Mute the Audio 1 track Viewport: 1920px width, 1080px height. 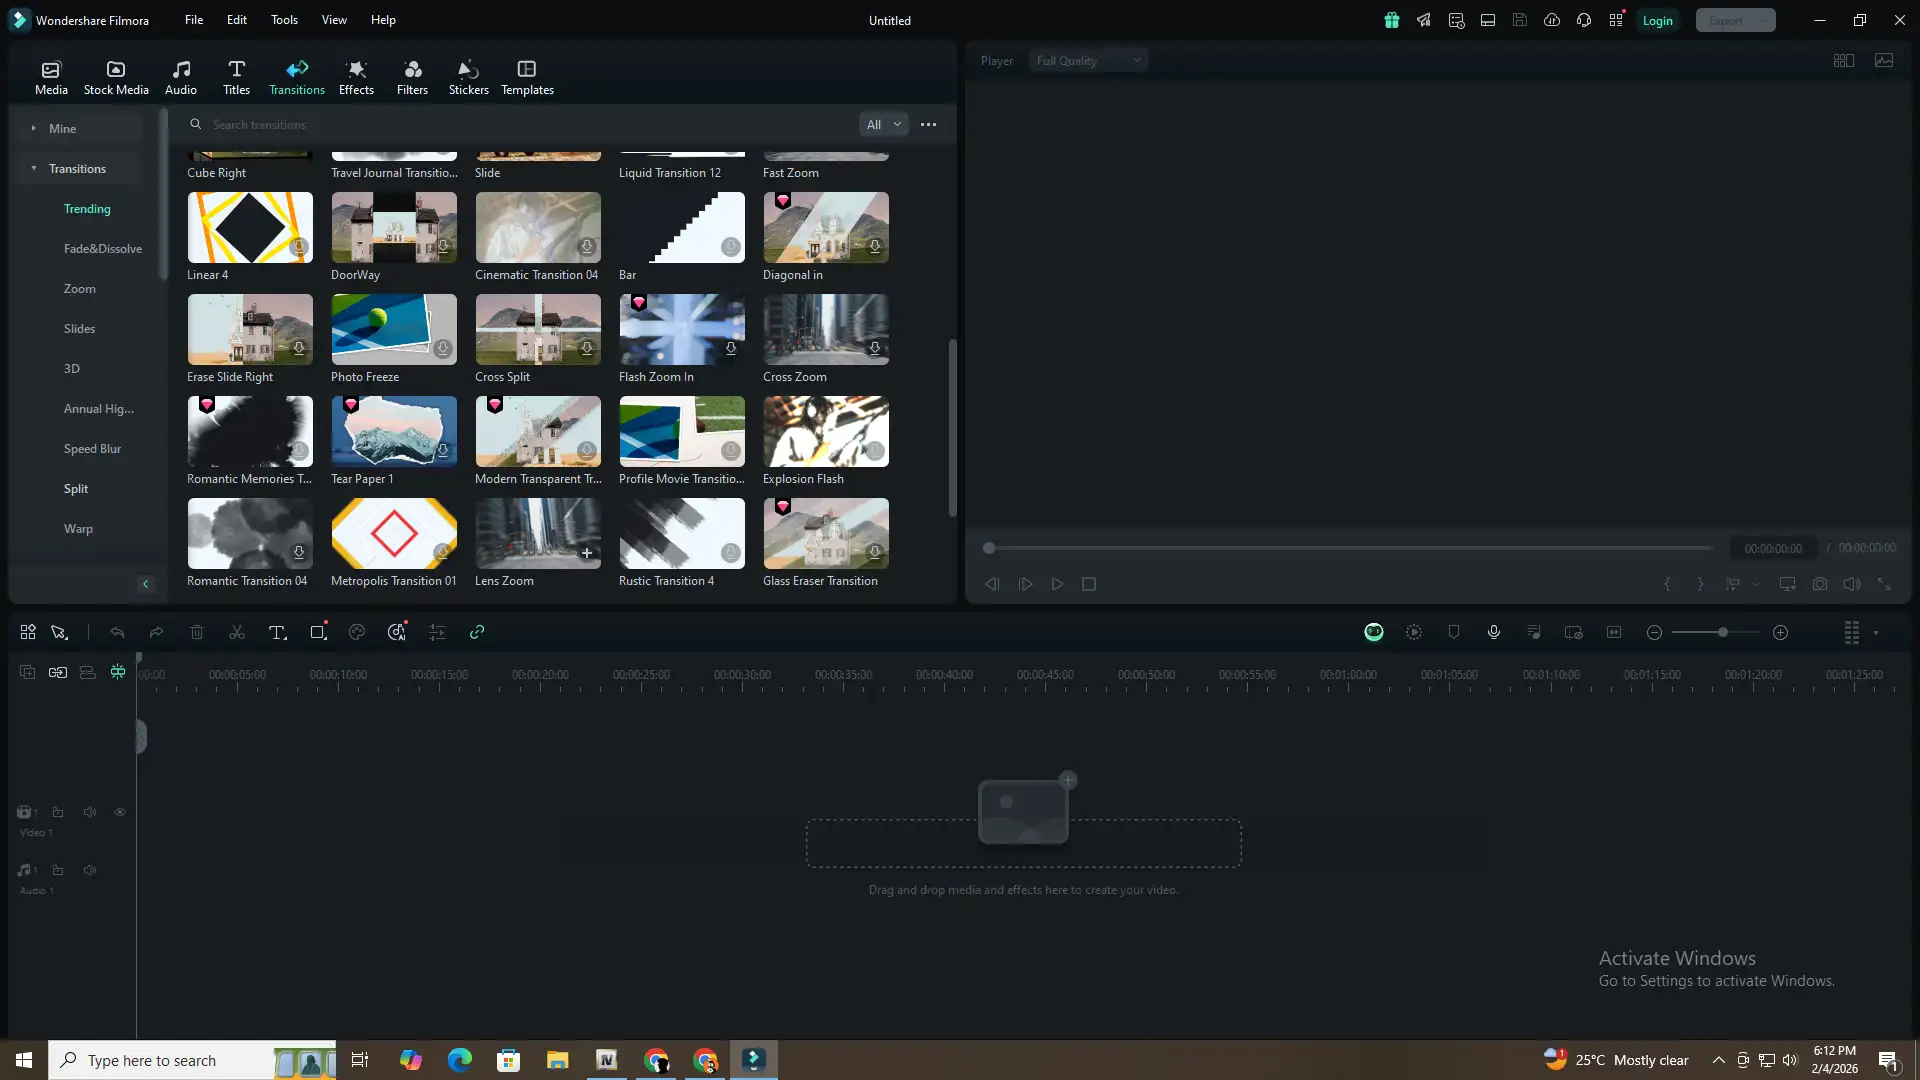pyautogui.click(x=90, y=870)
